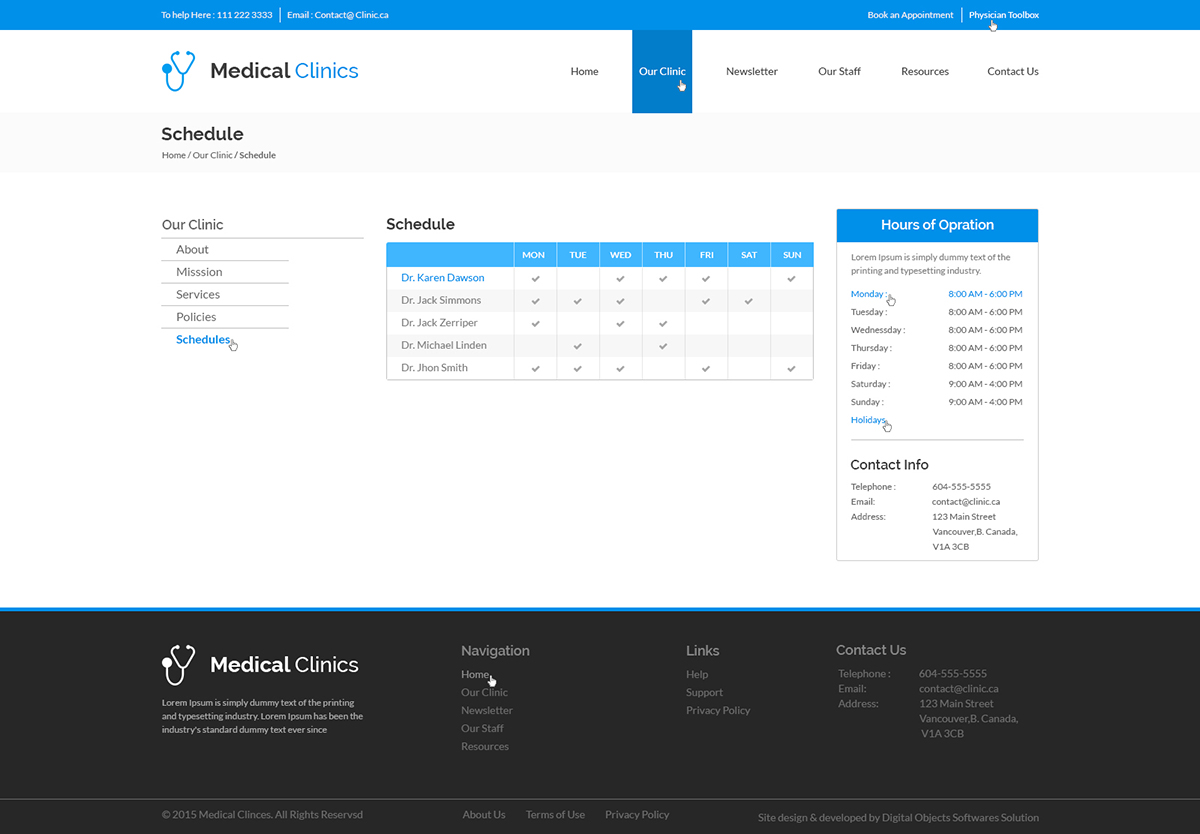Click the blue stethoscope logo in header

178,71
